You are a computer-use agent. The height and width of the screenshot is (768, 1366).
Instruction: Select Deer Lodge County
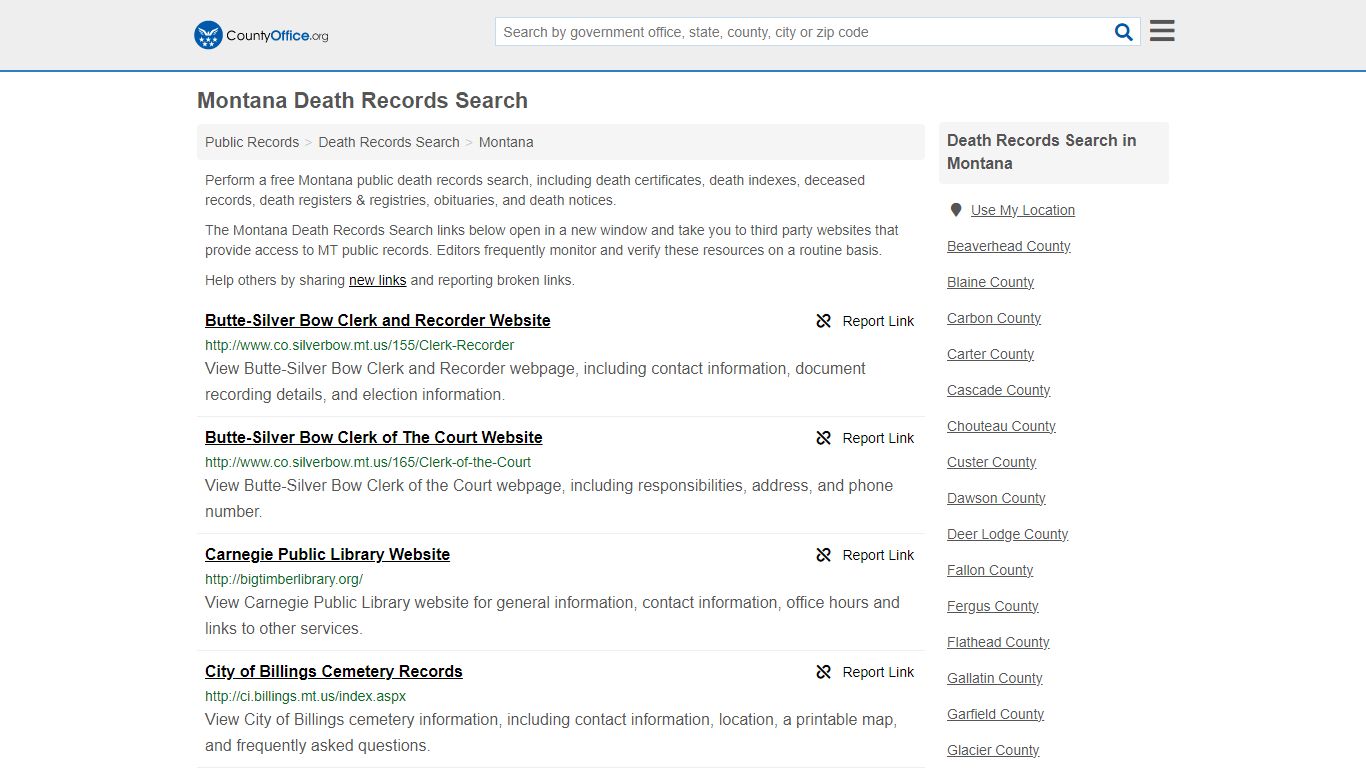pos(1008,534)
